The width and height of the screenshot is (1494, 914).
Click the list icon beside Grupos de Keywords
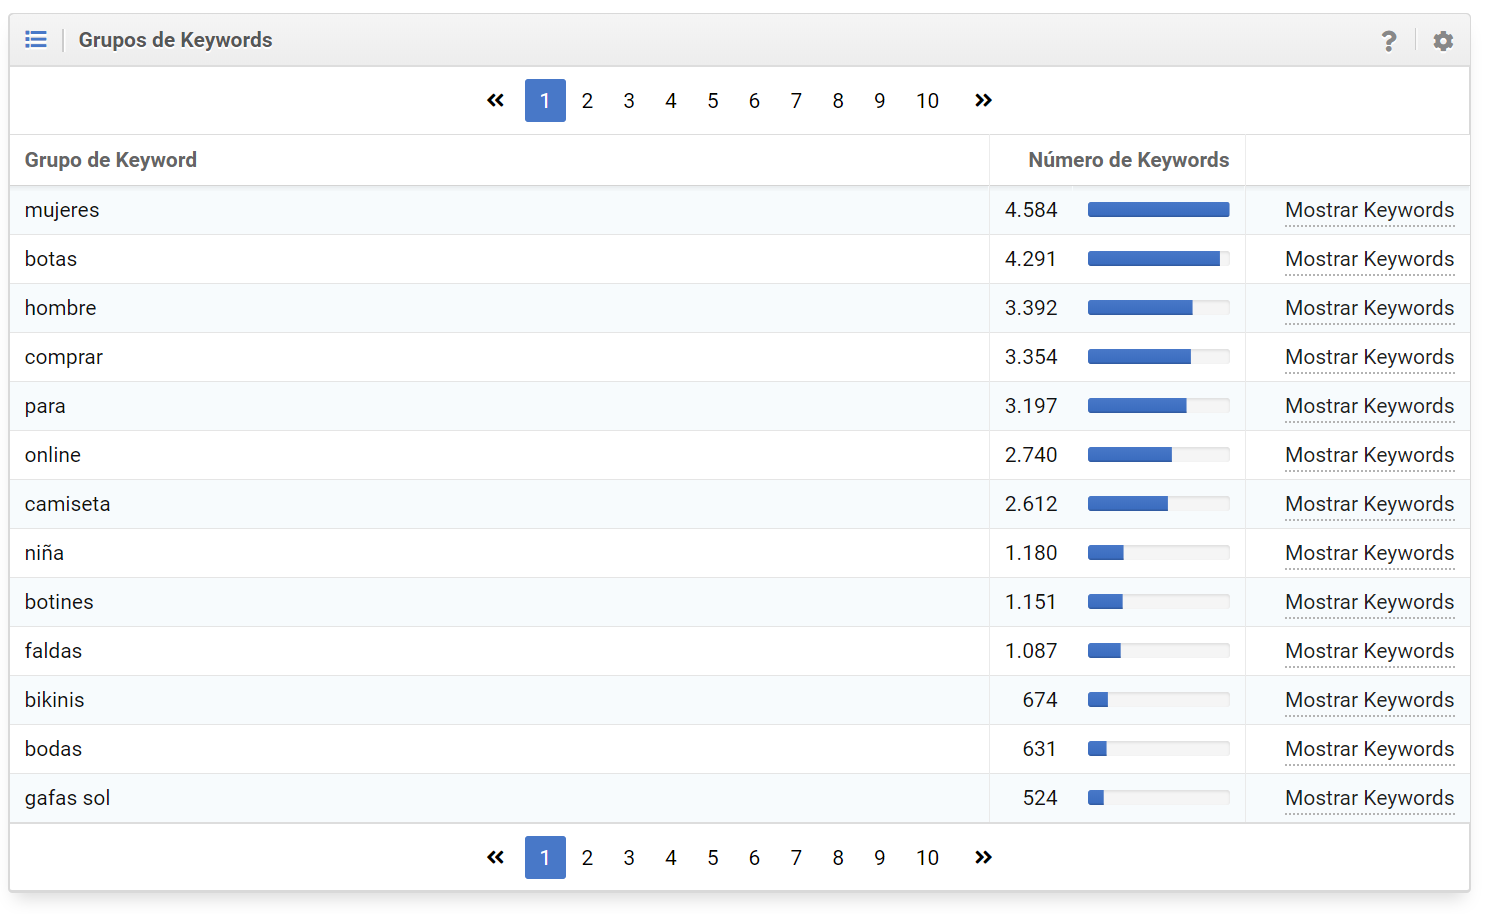tap(36, 40)
